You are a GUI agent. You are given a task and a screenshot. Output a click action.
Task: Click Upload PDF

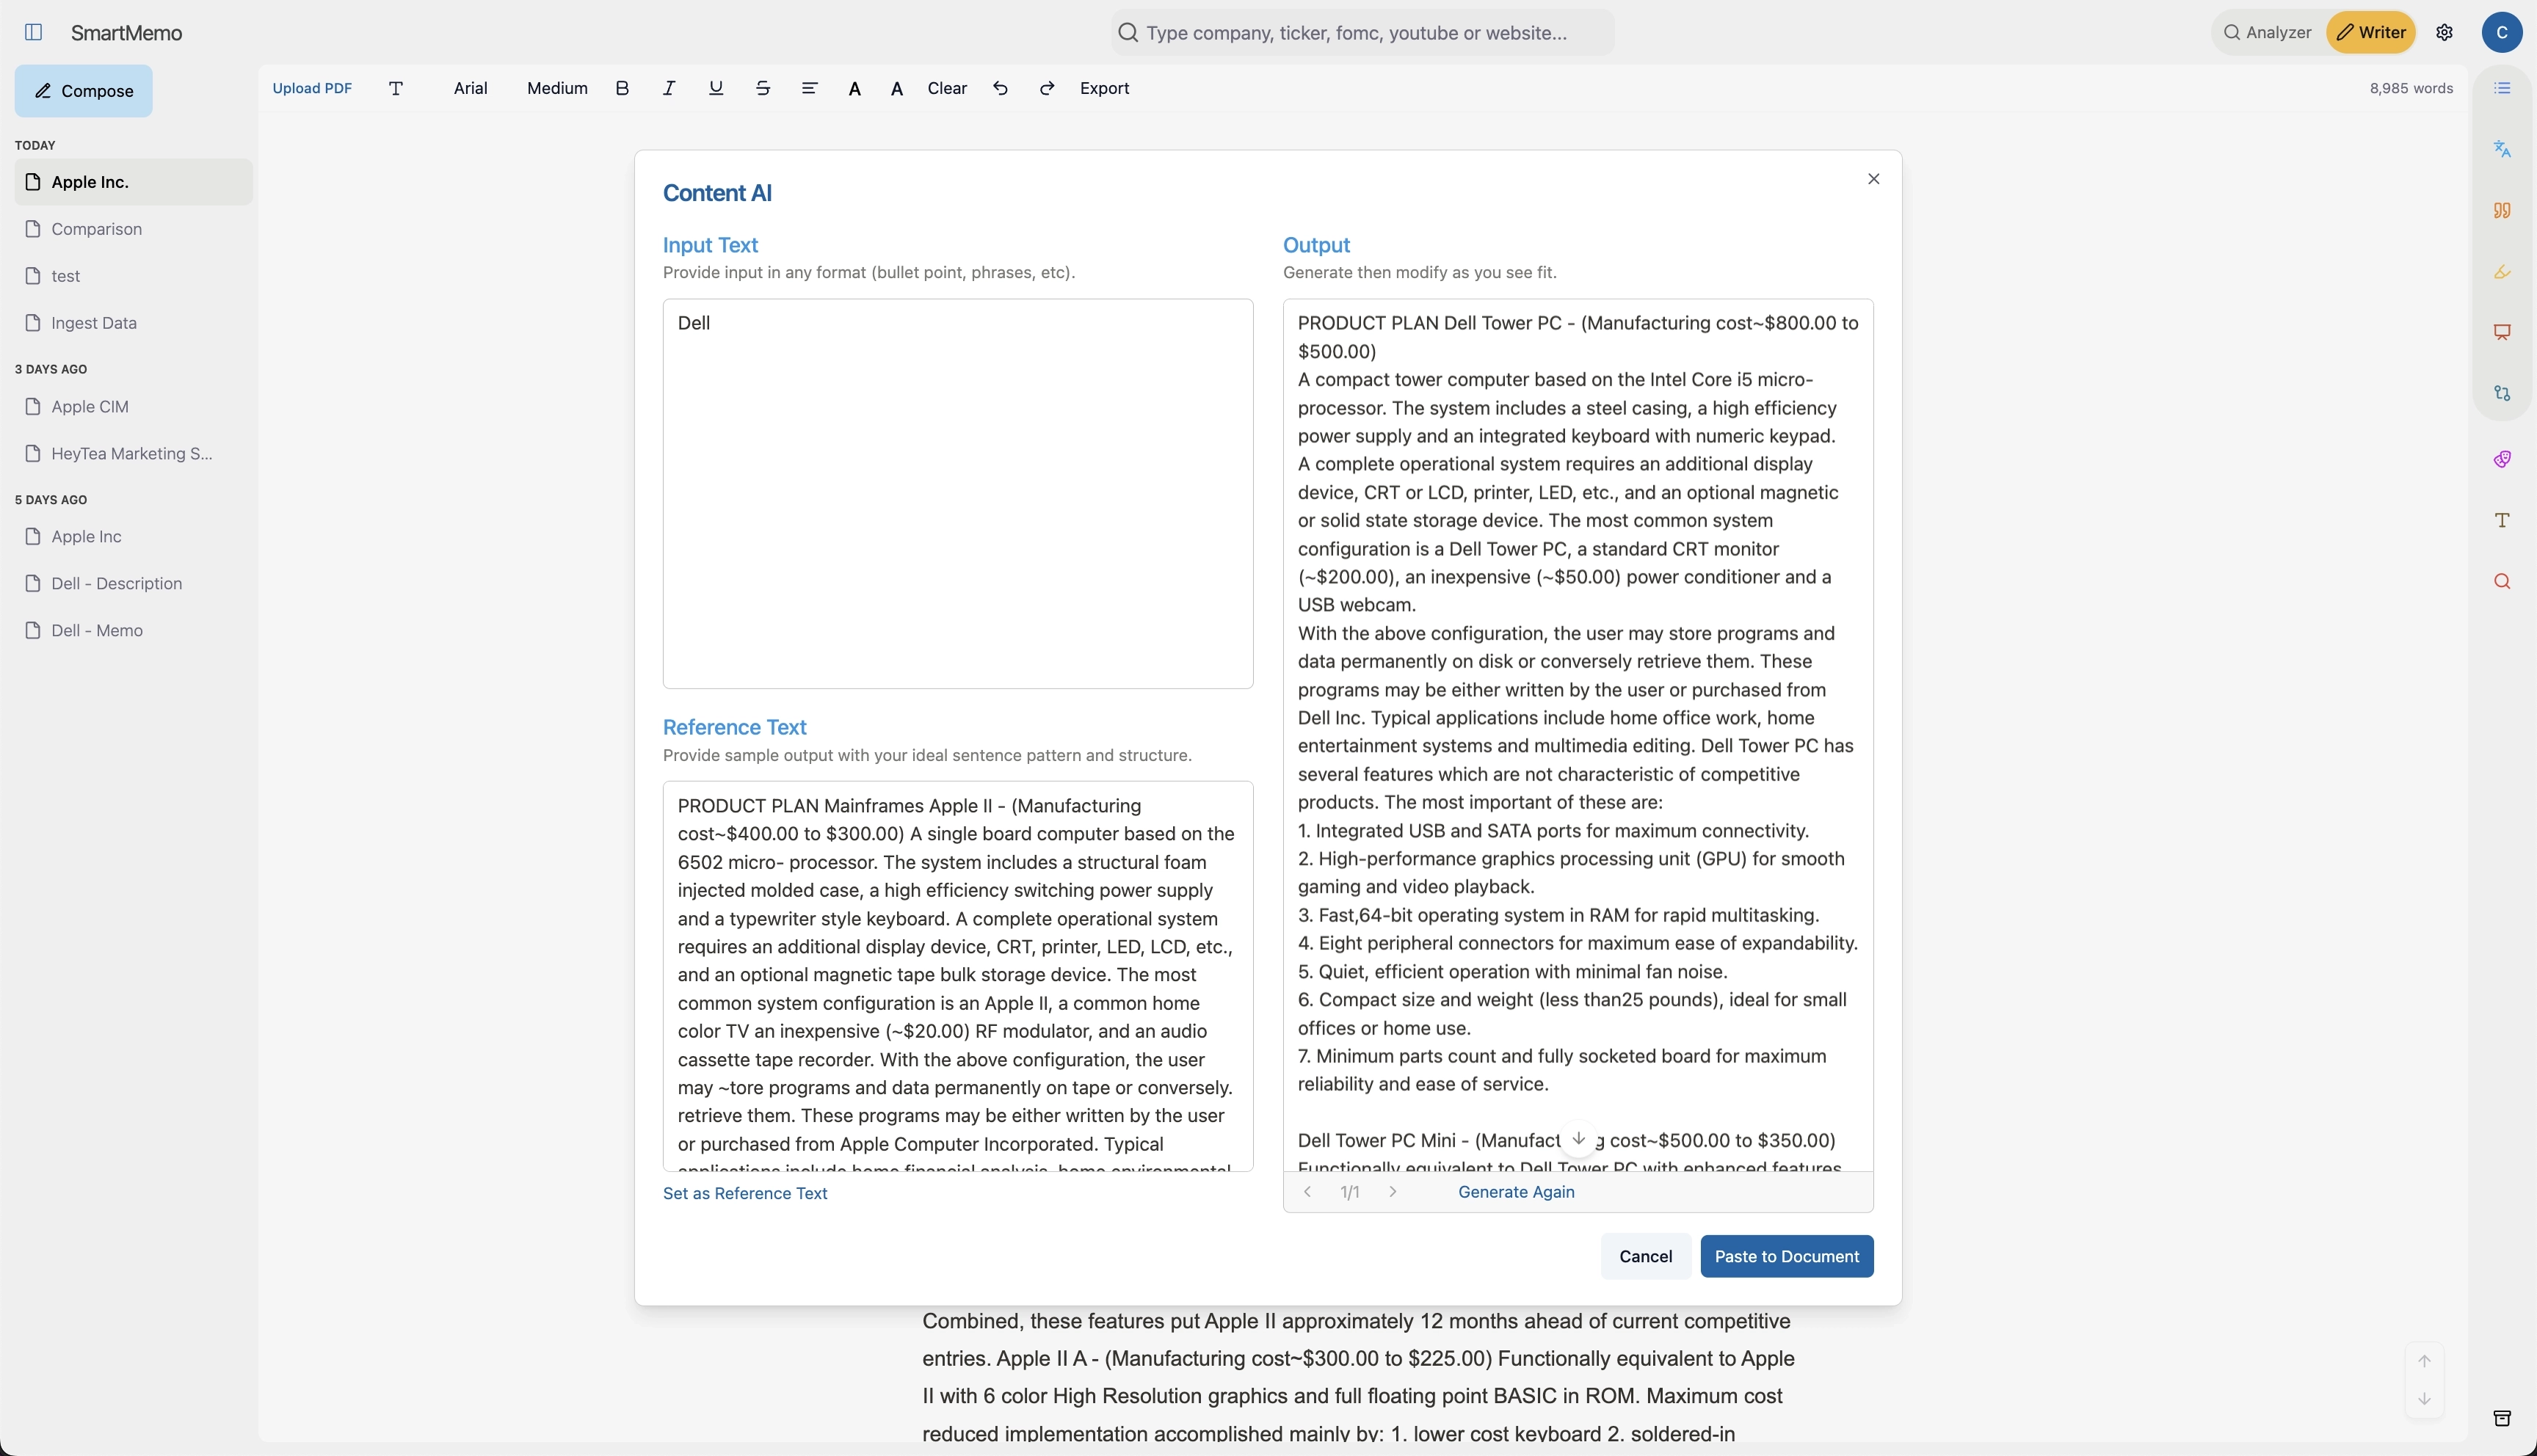pyautogui.click(x=312, y=88)
